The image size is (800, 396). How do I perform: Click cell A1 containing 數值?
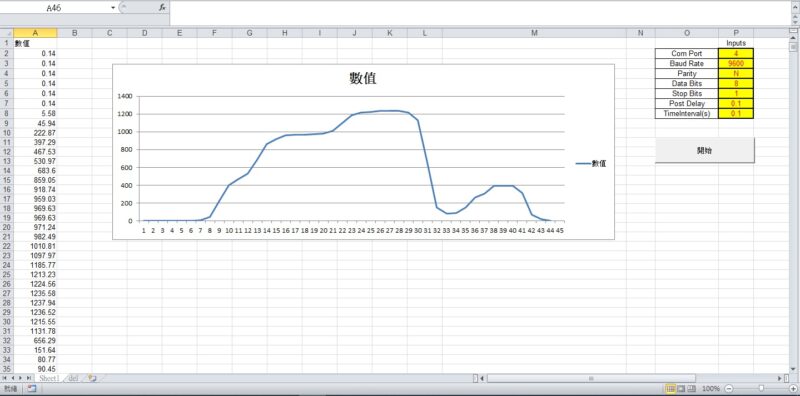pyautogui.click(x=35, y=44)
